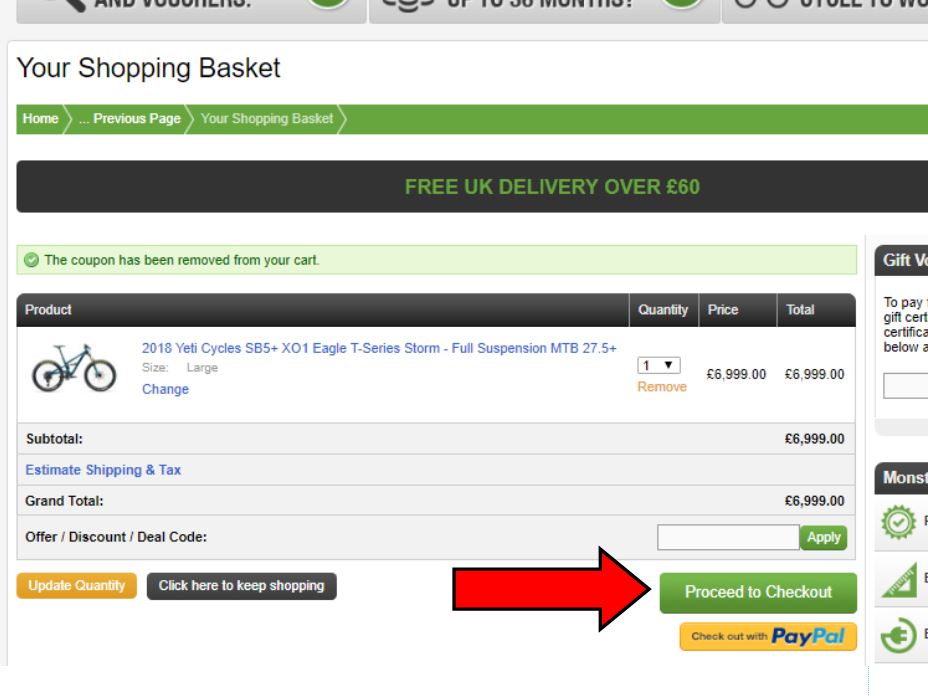Focus the gift certificate code input field
The height and width of the screenshot is (696, 928).
pyautogui.click(x=906, y=386)
